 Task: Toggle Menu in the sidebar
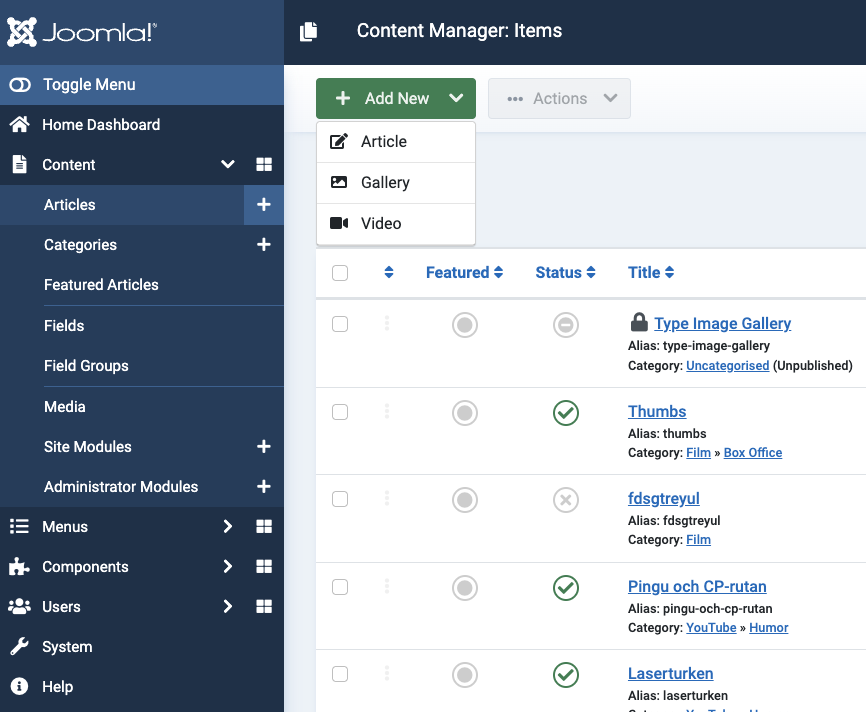click(88, 85)
